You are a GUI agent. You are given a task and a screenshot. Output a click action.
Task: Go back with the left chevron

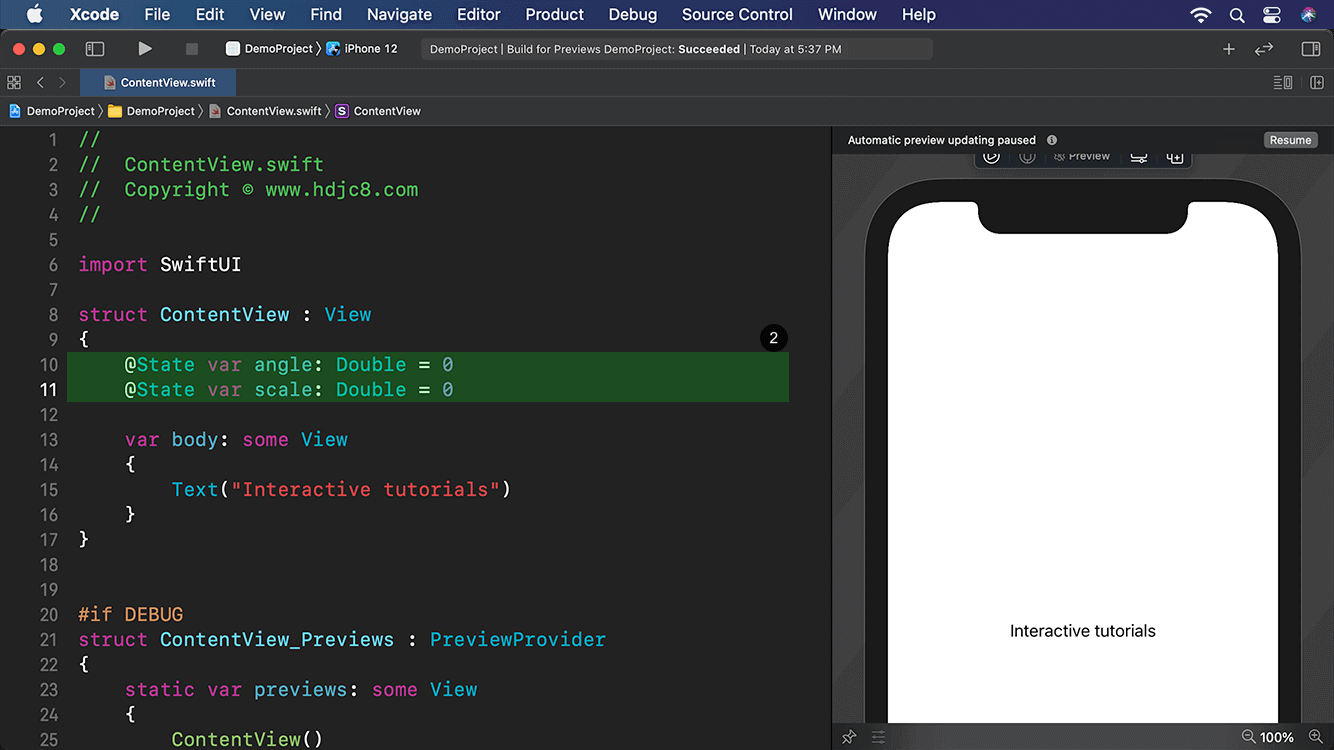[40, 83]
